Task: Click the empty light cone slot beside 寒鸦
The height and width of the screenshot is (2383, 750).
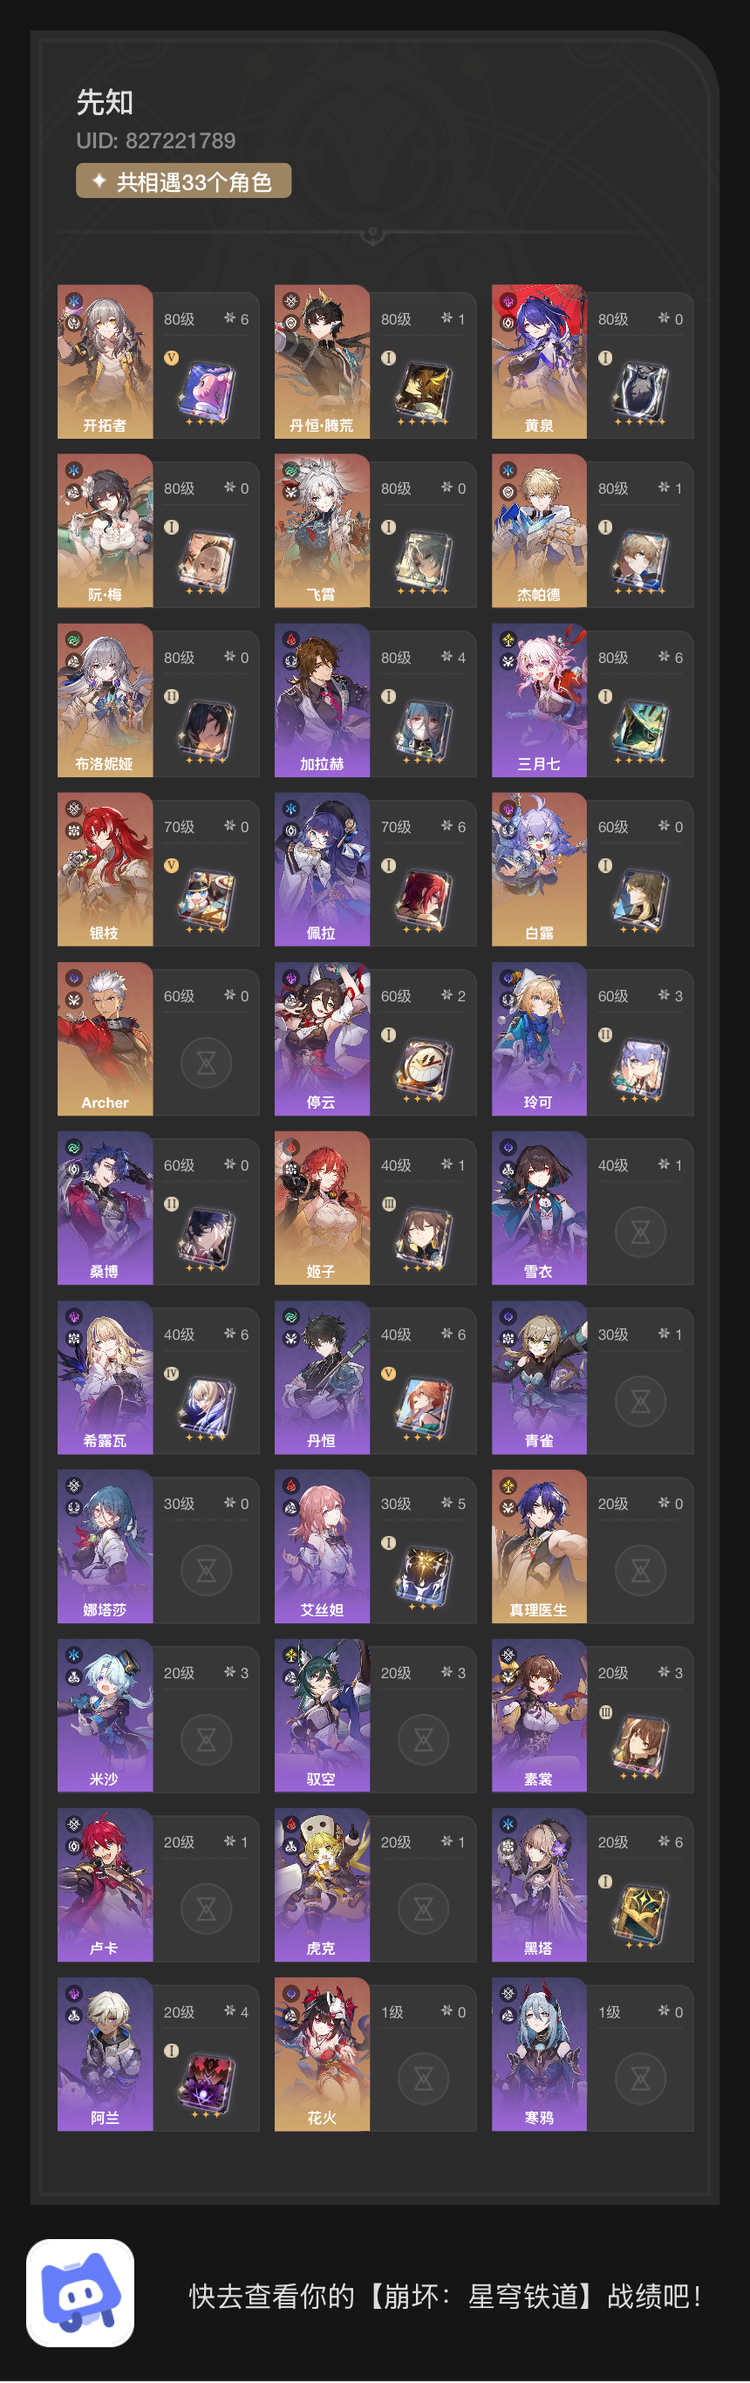Action: point(640,2079)
